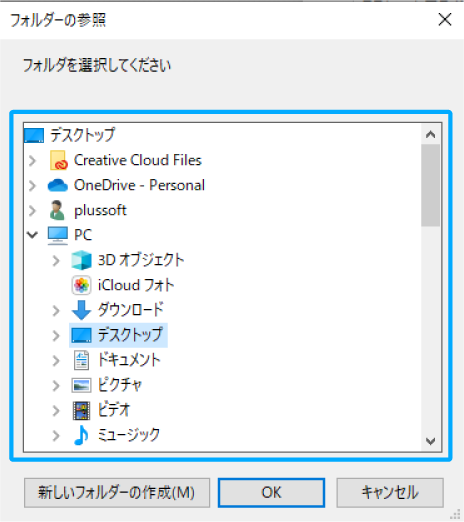Expand the OneDrive - Personal node
This screenshot has height=522, width=464.
point(32,186)
